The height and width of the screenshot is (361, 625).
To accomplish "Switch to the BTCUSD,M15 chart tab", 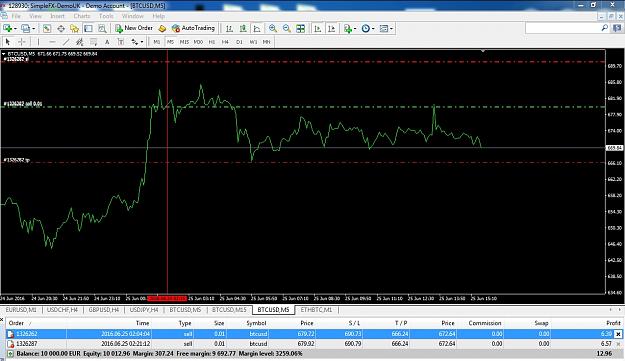I will click(229, 310).
